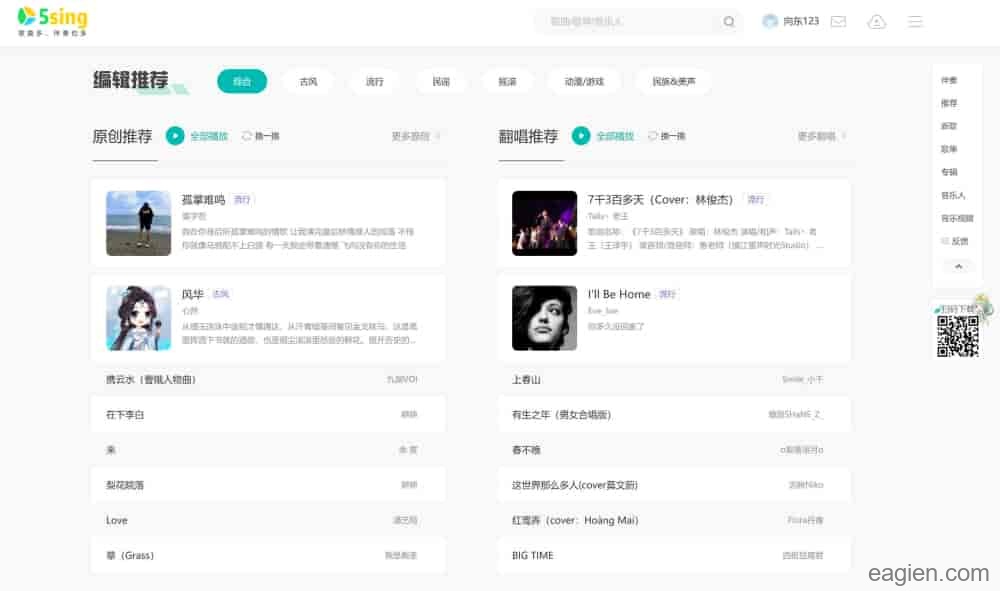The width and height of the screenshot is (1000, 591).
Task: Open the messages envelope icon
Action: click(838, 22)
